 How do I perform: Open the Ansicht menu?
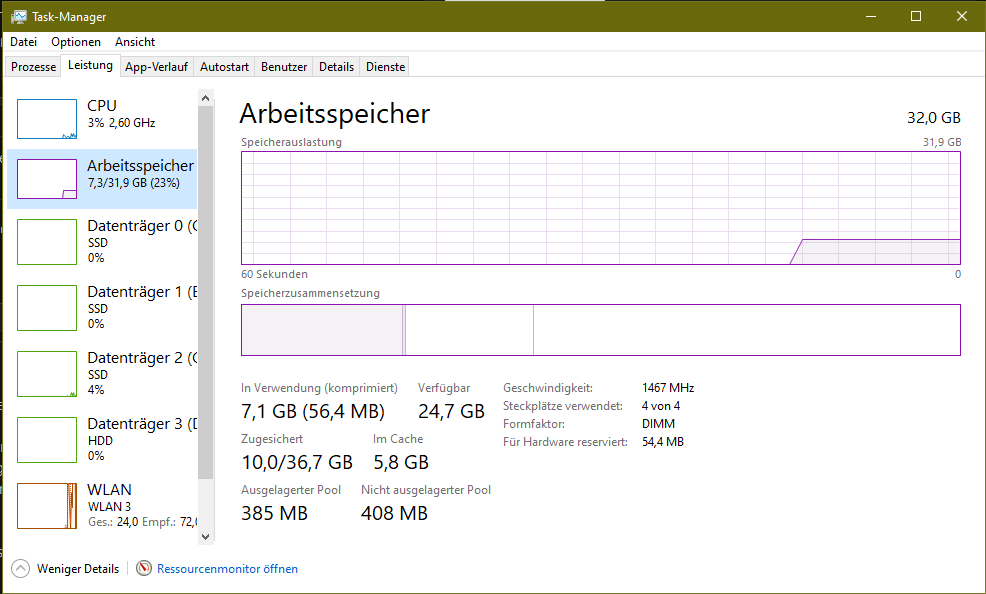point(135,42)
